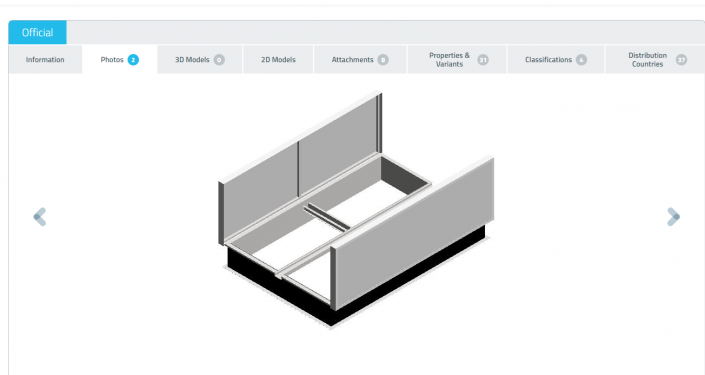Click the isometric product photo
Viewport: 705px width, 375px height.
pyautogui.click(x=356, y=210)
